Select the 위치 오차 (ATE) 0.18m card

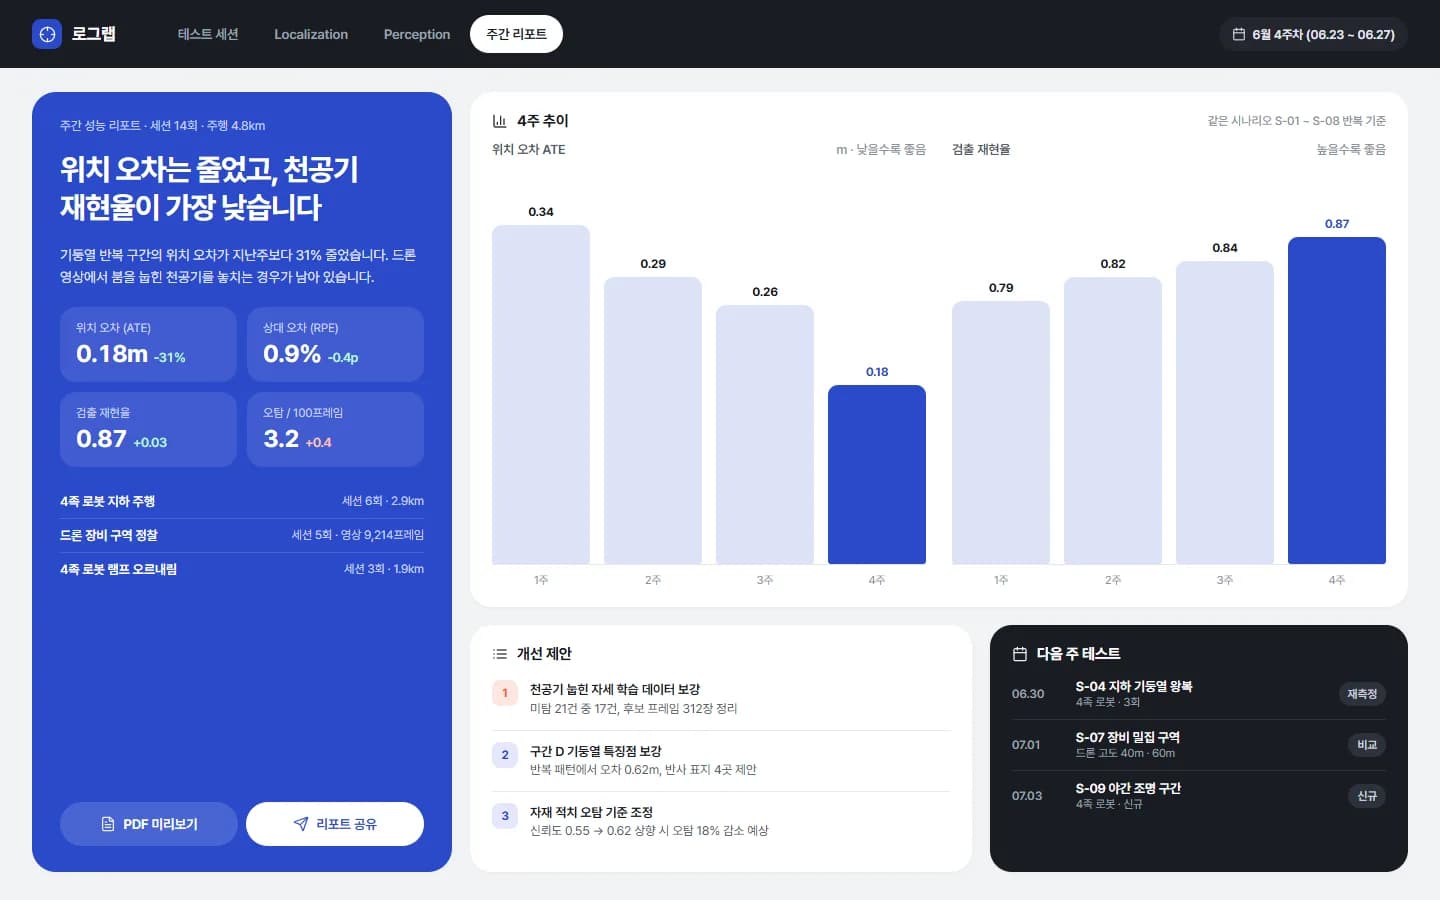[x=148, y=344]
